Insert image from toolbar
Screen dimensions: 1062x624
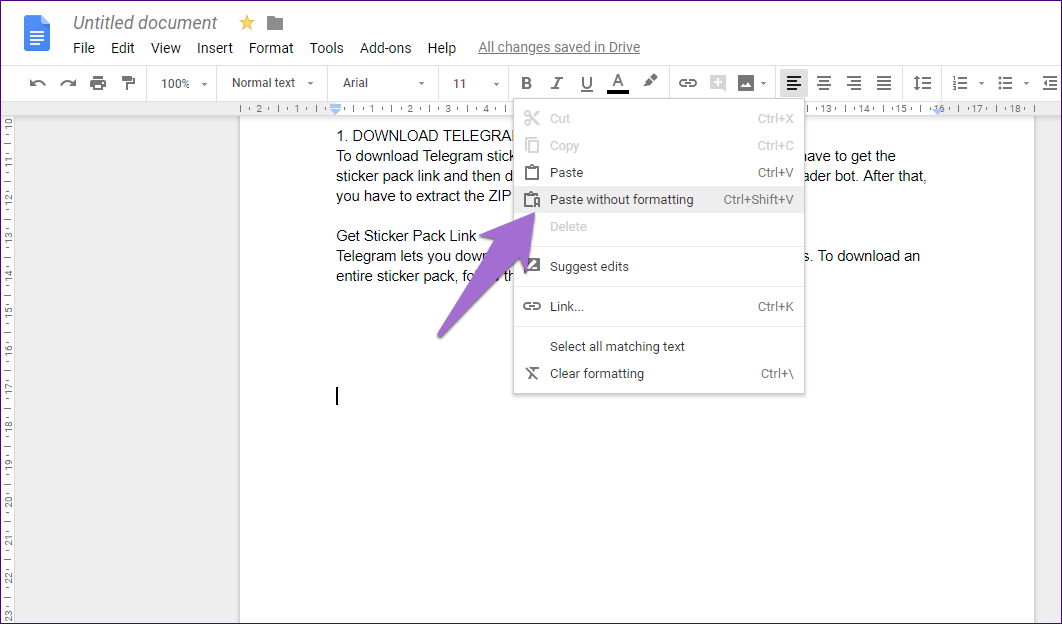(746, 83)
